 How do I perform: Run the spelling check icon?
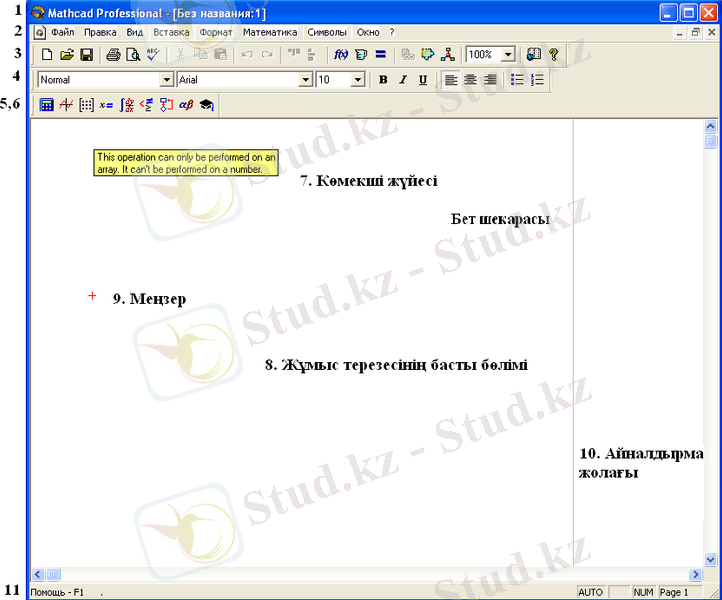(x=153, y=55)
